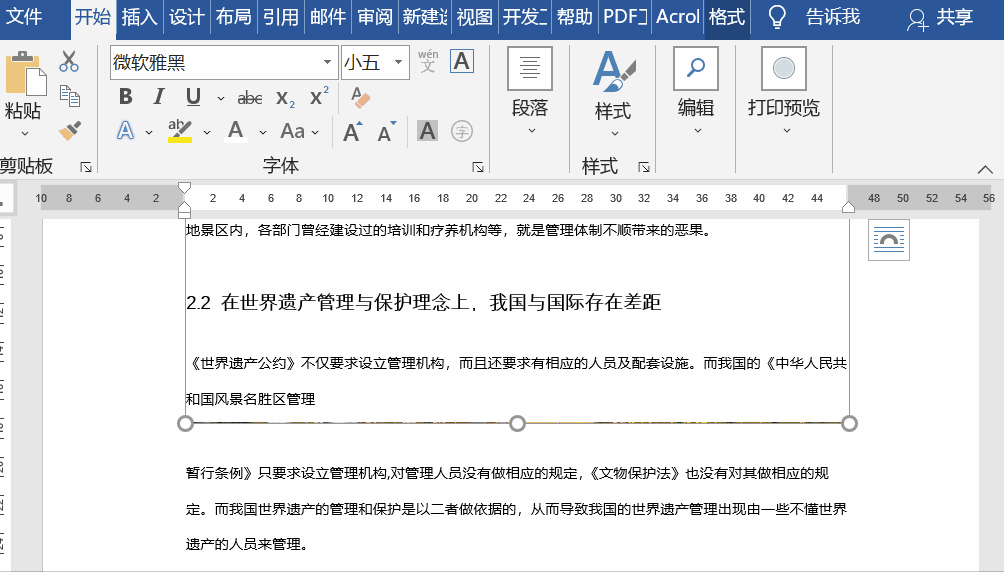Switch to the 插入 Insert tab
Image resolution: width=1004 pixels, height=572 pixels.
coord(140,17)
